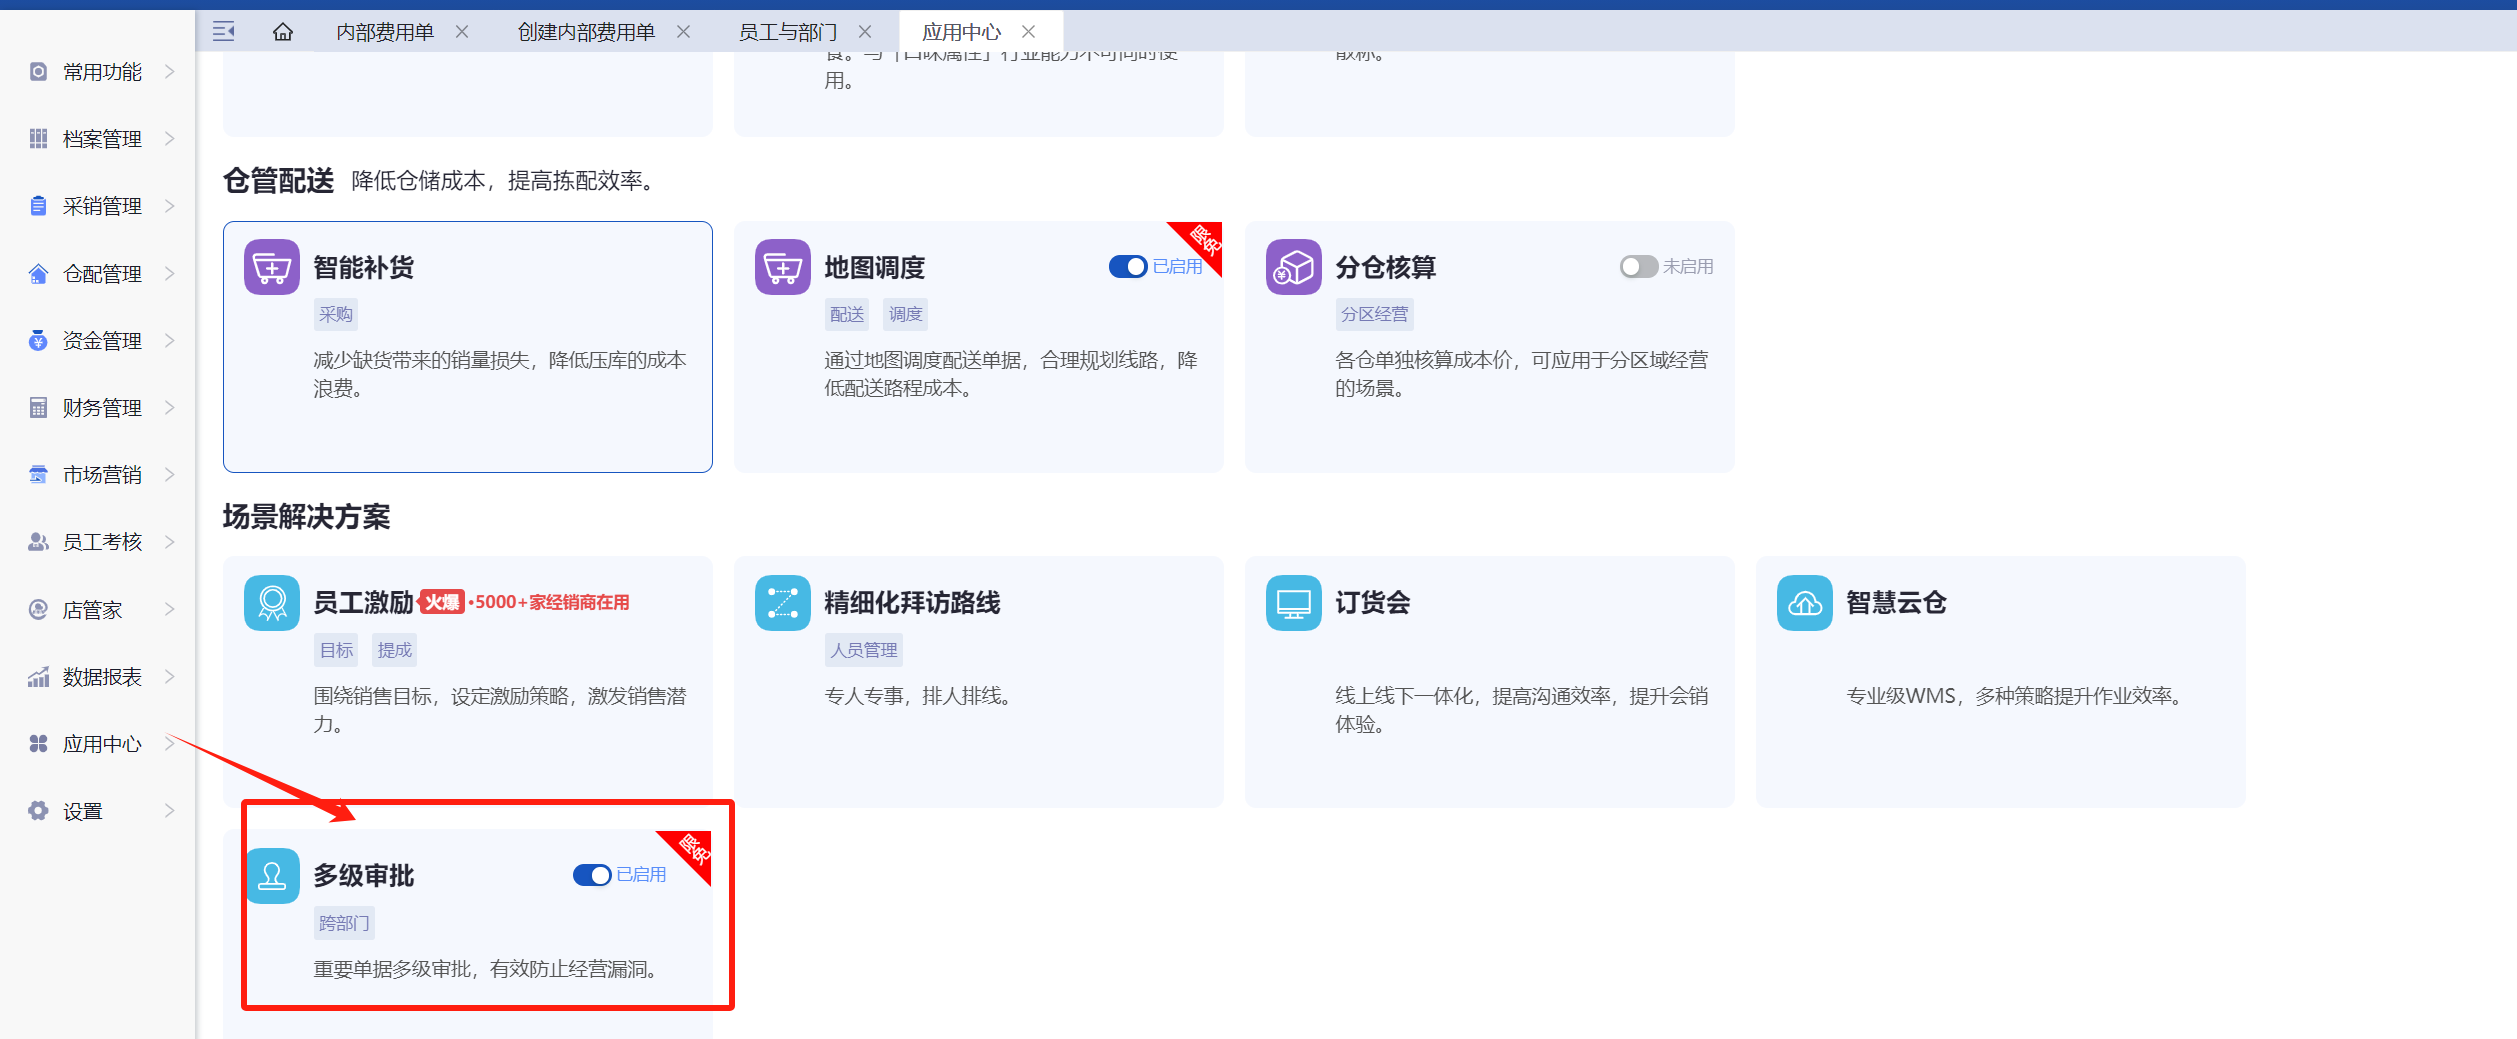Click the 分仓核算 box icon

[x=1293, y=267]
